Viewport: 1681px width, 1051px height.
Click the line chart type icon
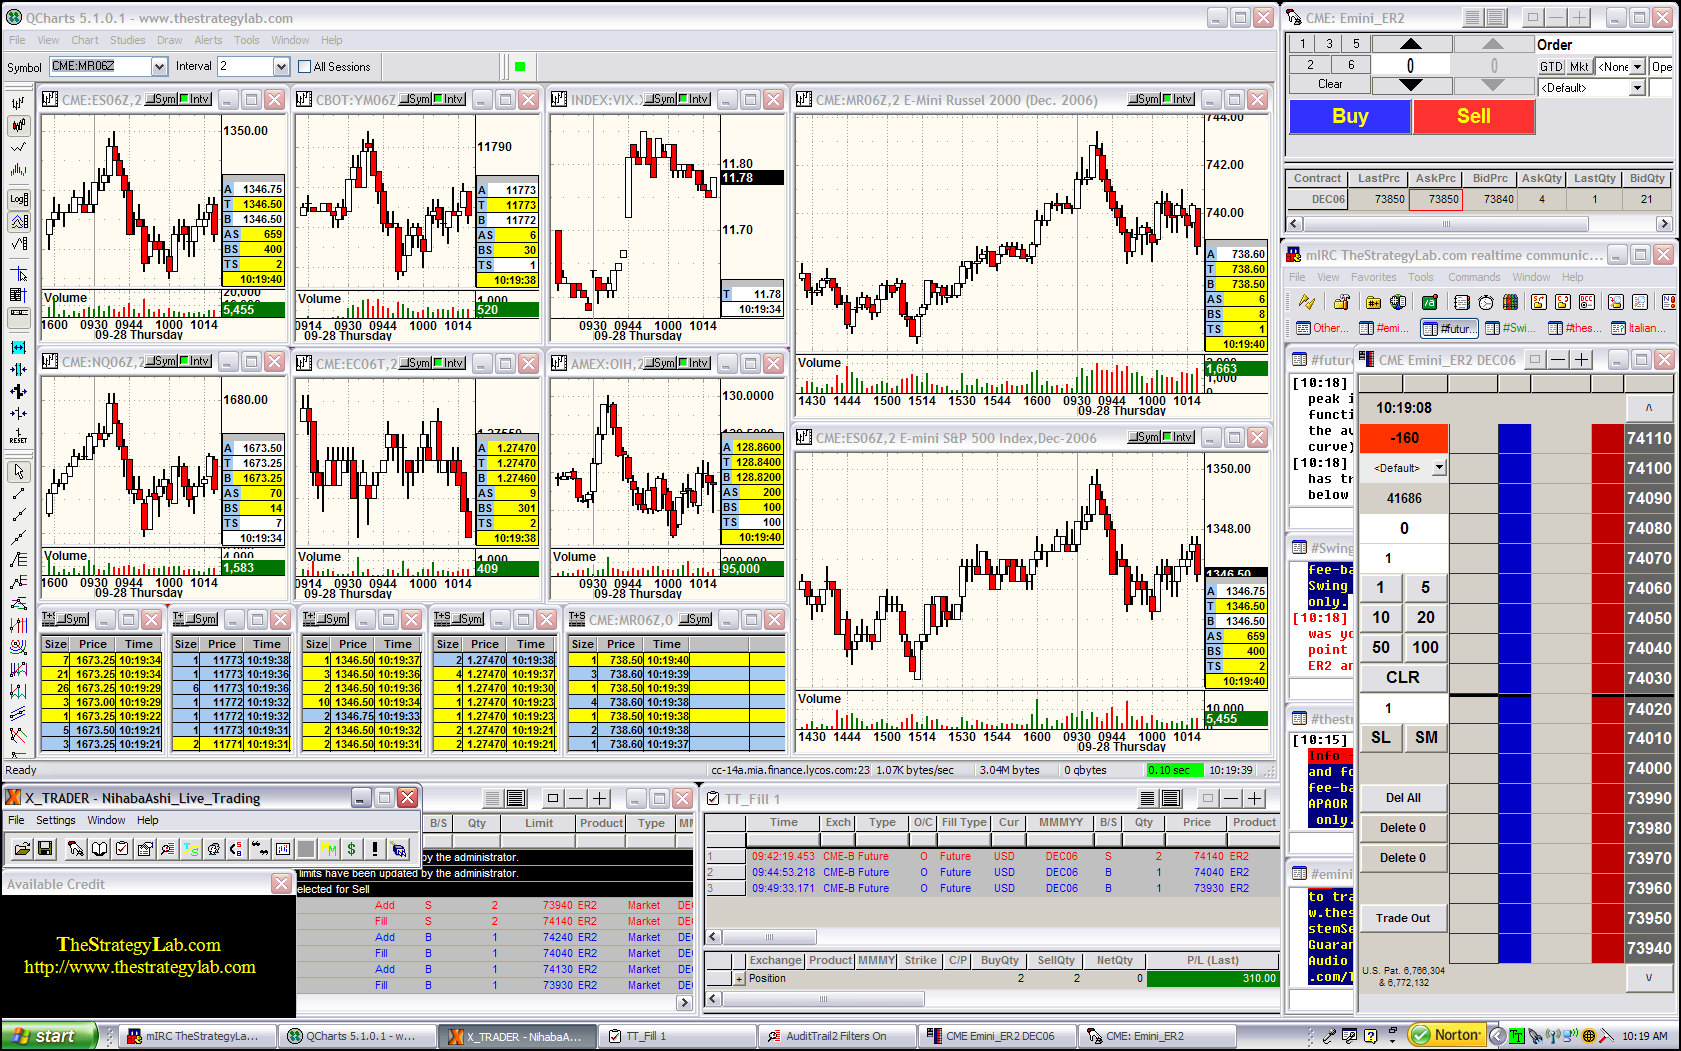pos(18,148)
